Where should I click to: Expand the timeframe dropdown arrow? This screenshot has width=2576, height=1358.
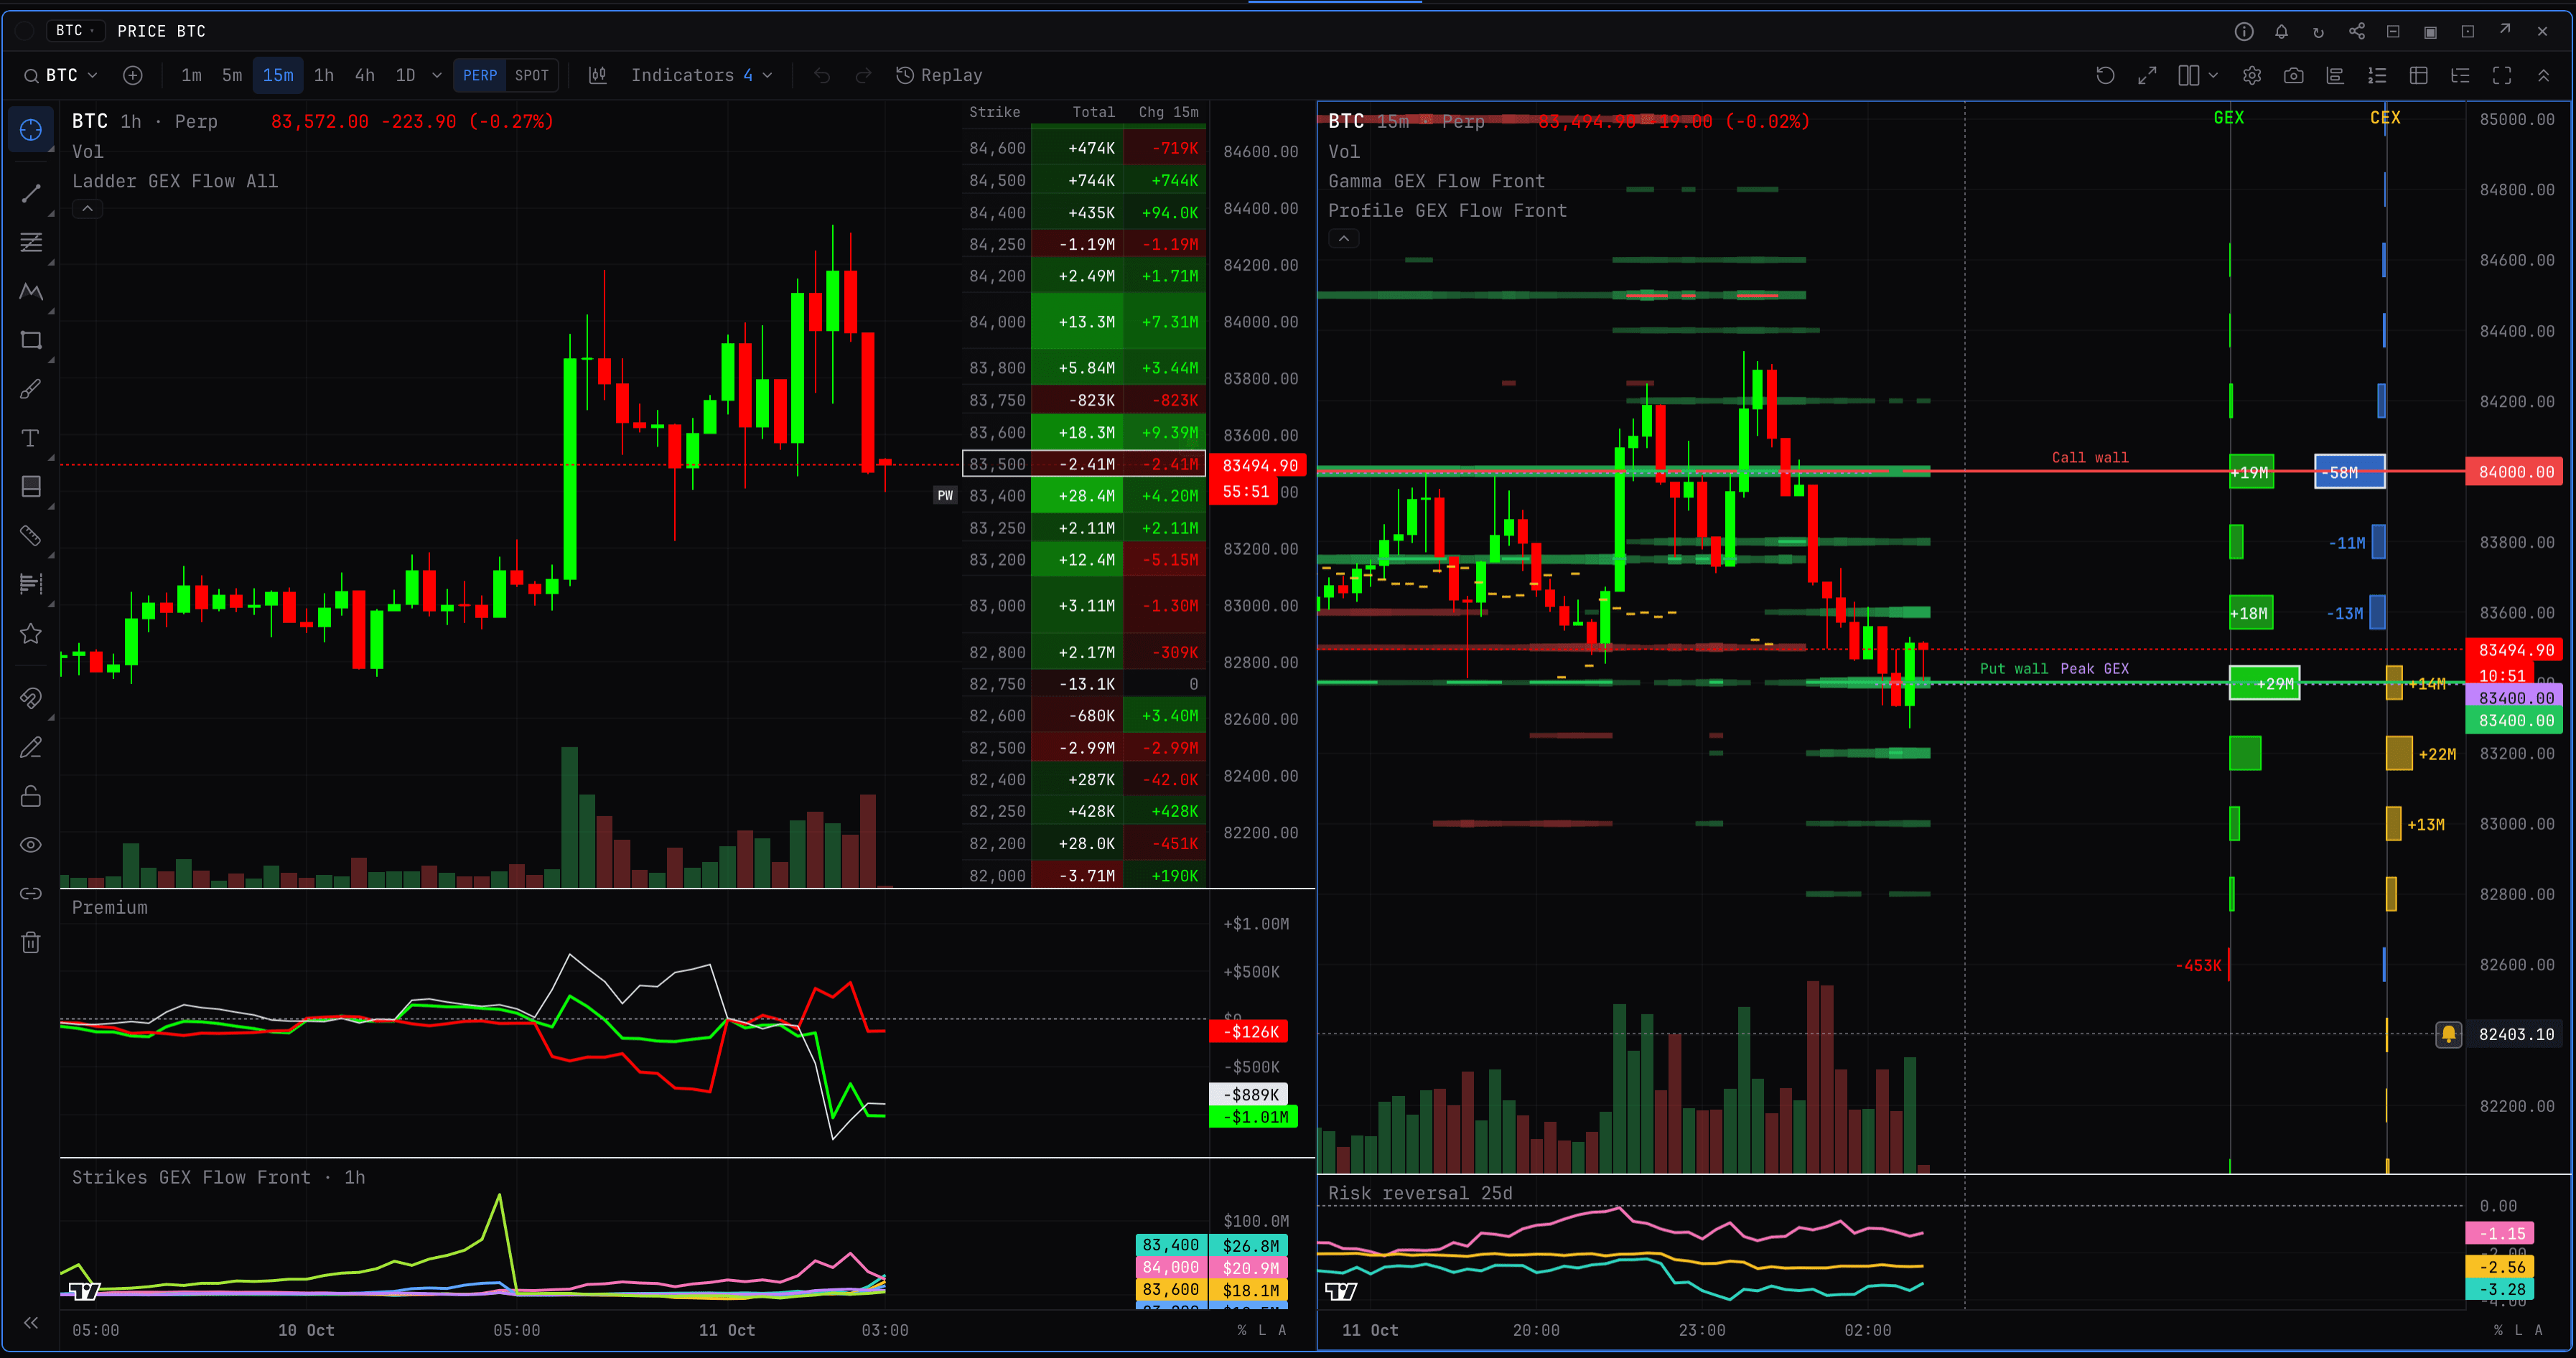[x=437, y=75]
